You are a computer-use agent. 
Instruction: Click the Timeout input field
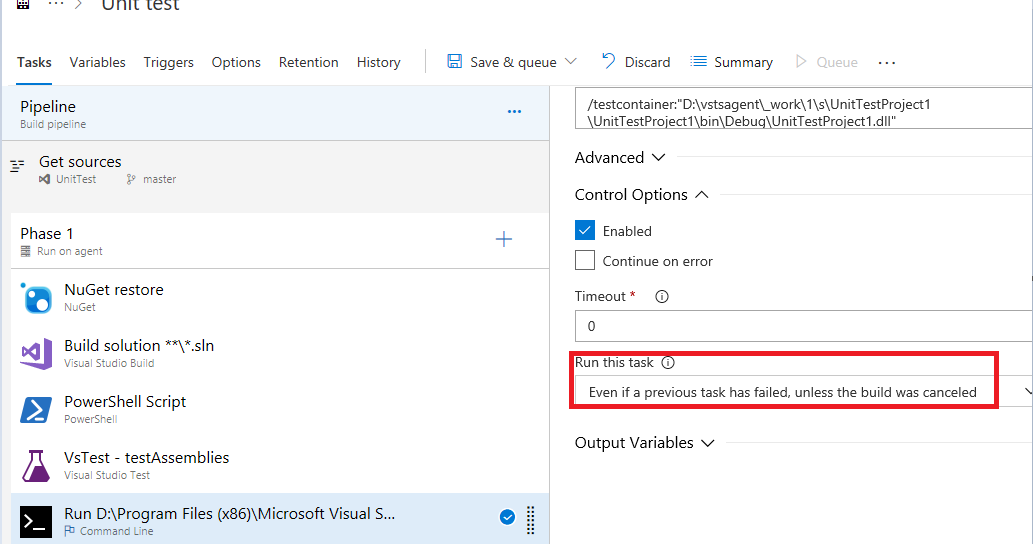click(x=800, y=326)
